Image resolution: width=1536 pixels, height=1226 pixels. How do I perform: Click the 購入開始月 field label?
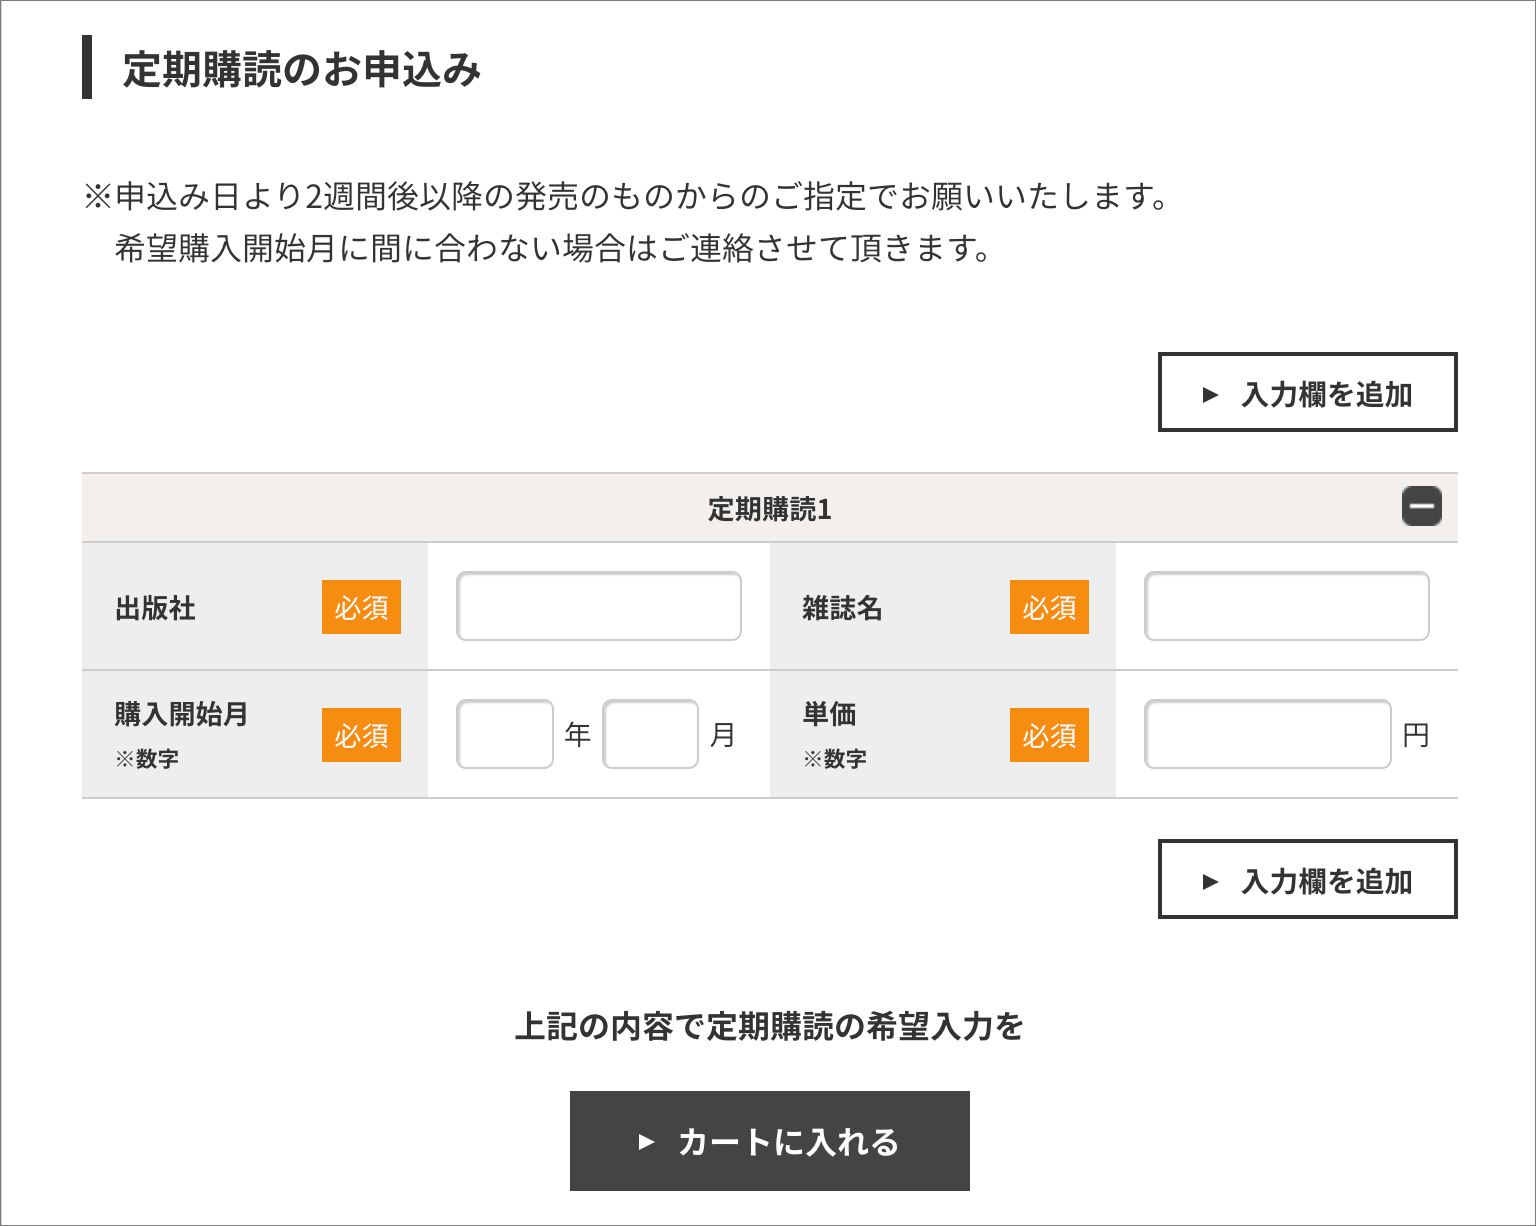tap(181, 714)
